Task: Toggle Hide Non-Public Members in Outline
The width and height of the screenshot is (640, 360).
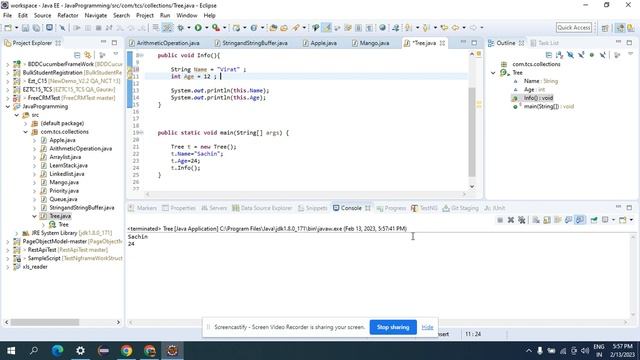Action: pos(592,55)
